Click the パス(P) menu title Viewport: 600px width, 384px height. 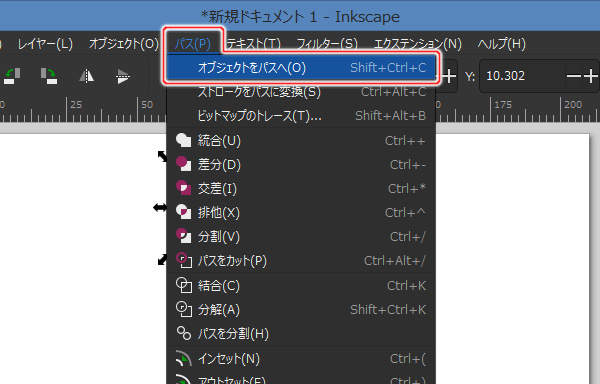pos(192,44)
